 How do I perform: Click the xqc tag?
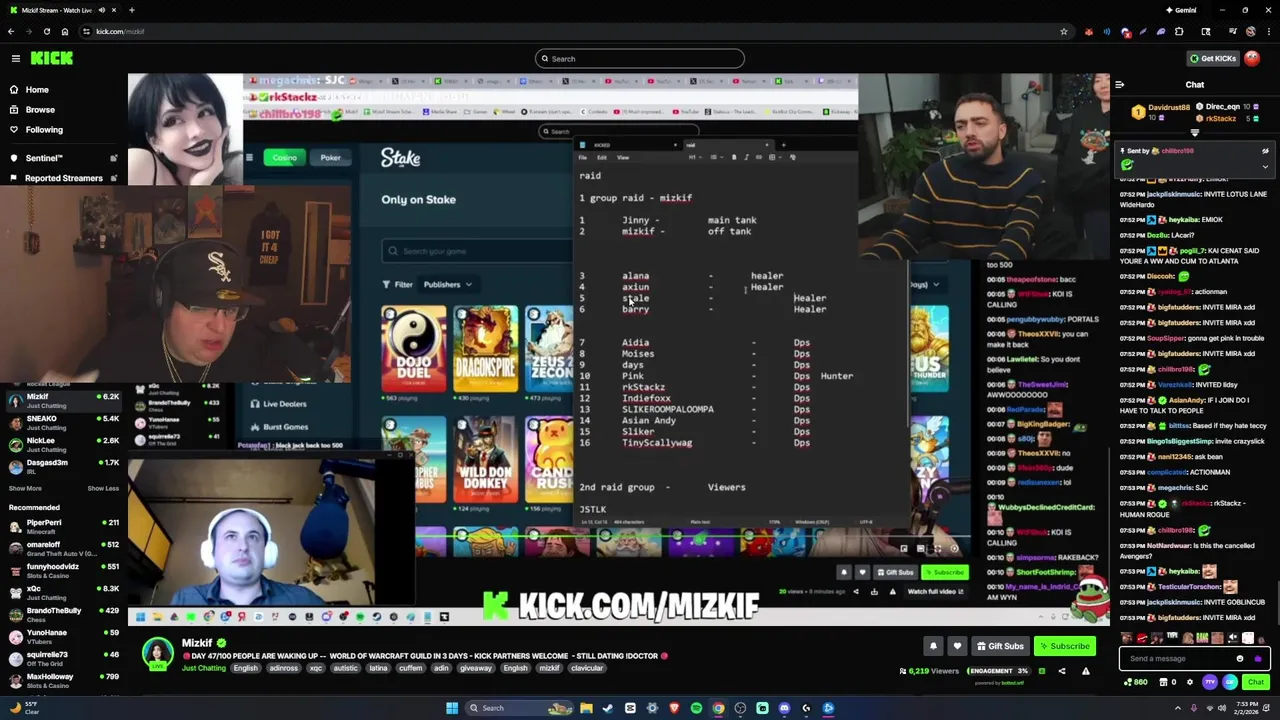[x=316, y=668]
